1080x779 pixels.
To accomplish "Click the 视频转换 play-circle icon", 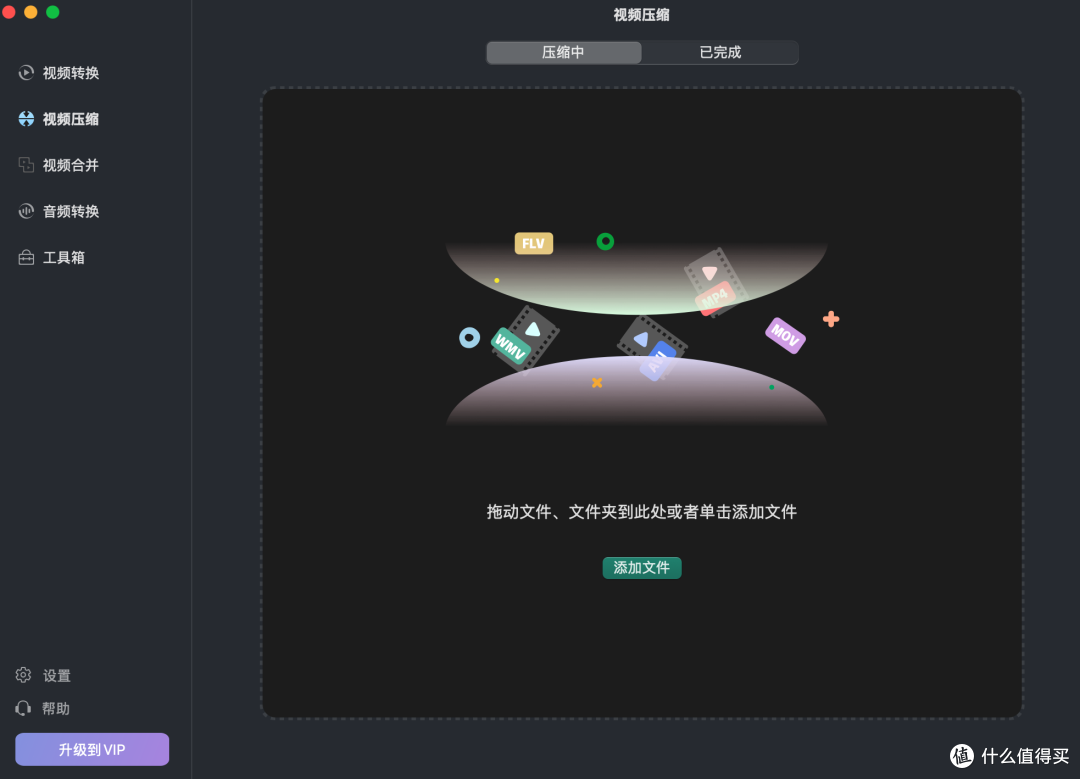I will pyautogui.click(x=26, y=73).
